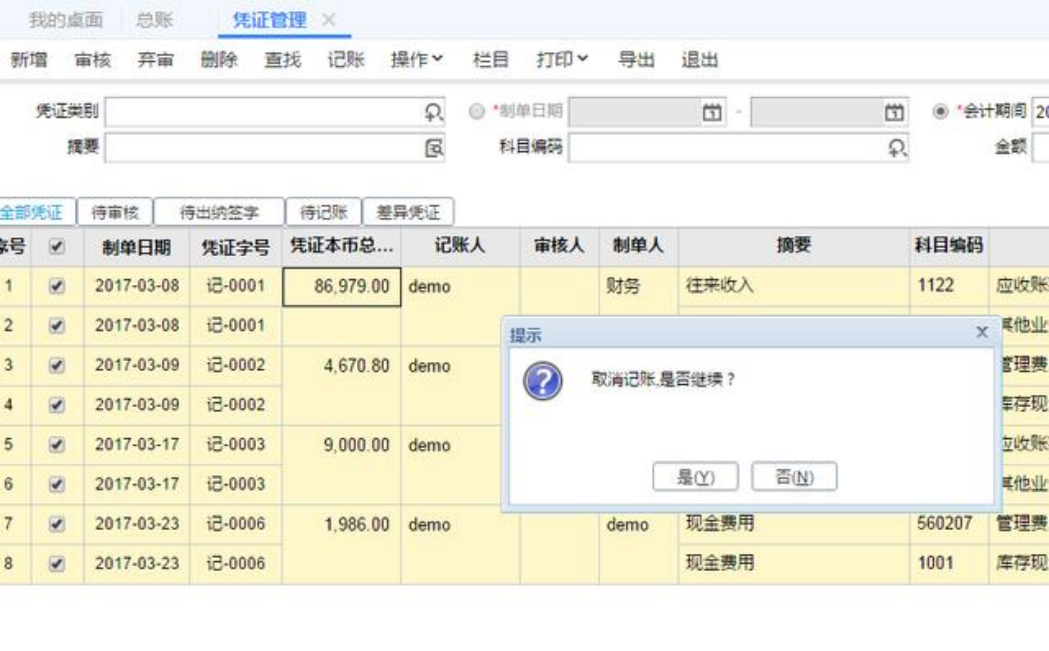The image size is (1049, 651).
Task: Open the 制单日期 end date calendar icon
Action: point(894,112)
